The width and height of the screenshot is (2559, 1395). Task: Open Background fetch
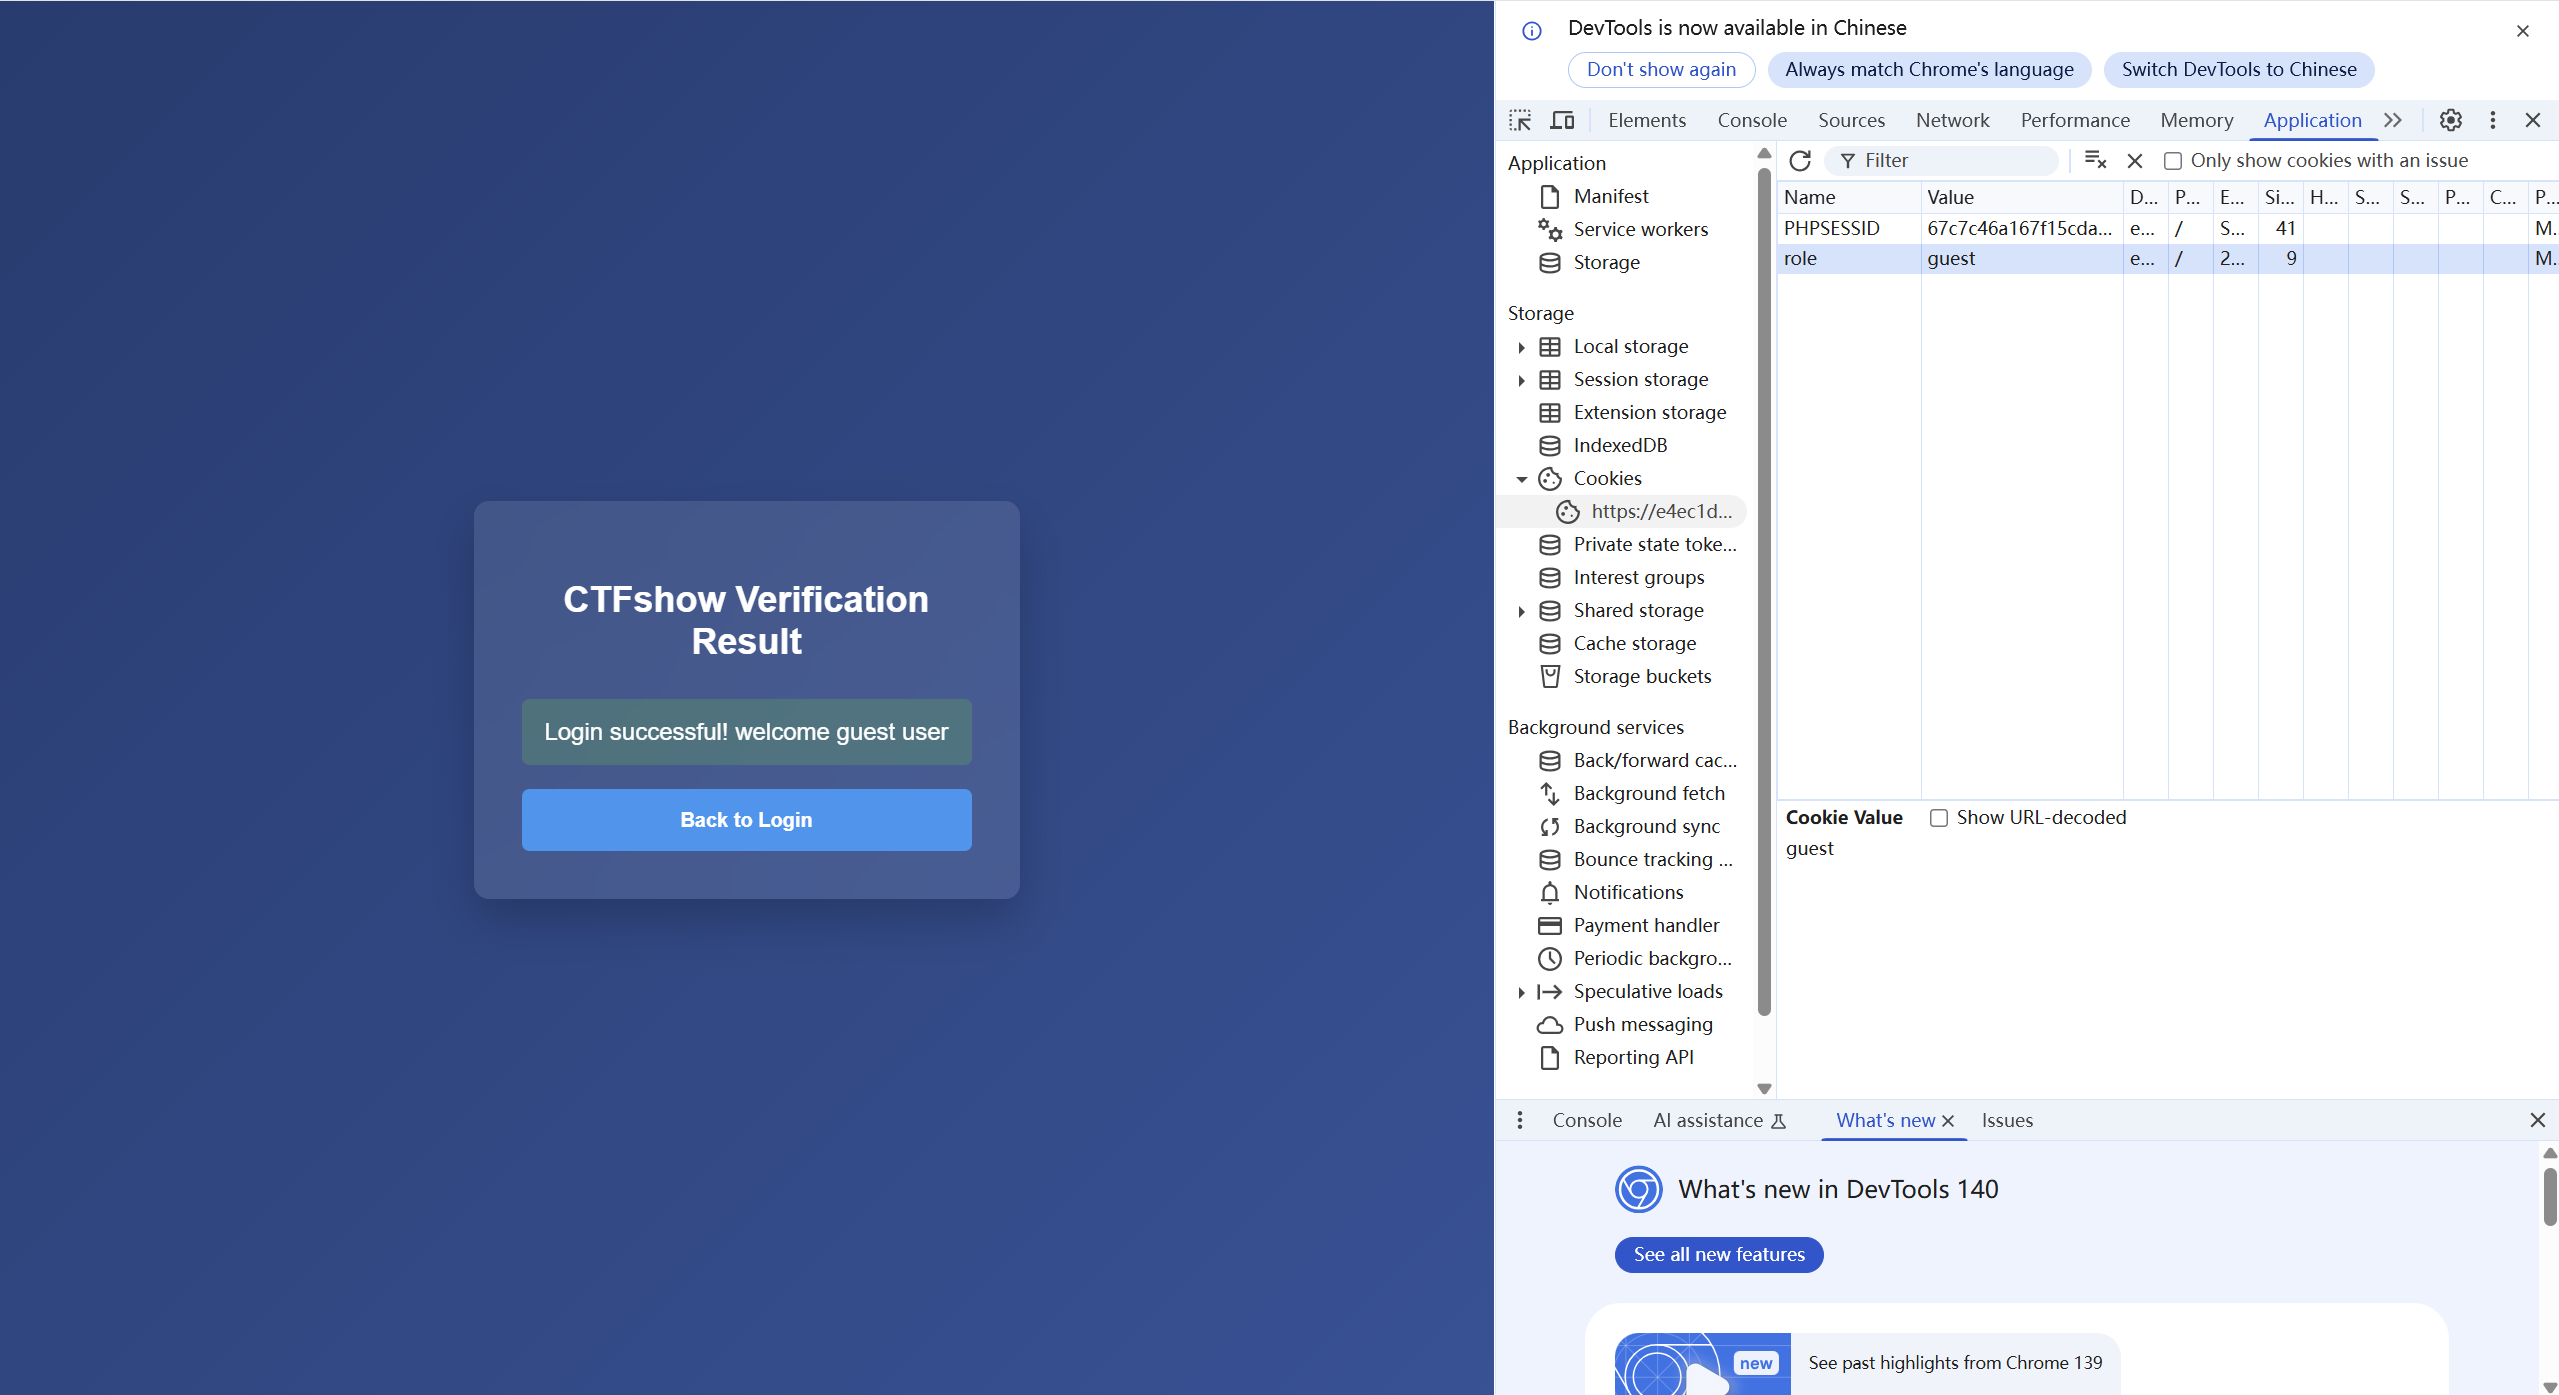pyautogui.click(x=1648, y=794)
